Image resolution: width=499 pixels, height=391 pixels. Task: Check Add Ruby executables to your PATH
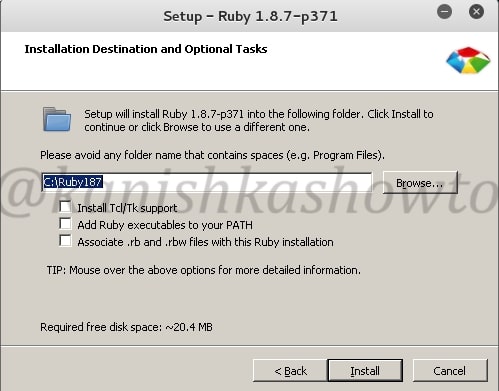[65, 224]
